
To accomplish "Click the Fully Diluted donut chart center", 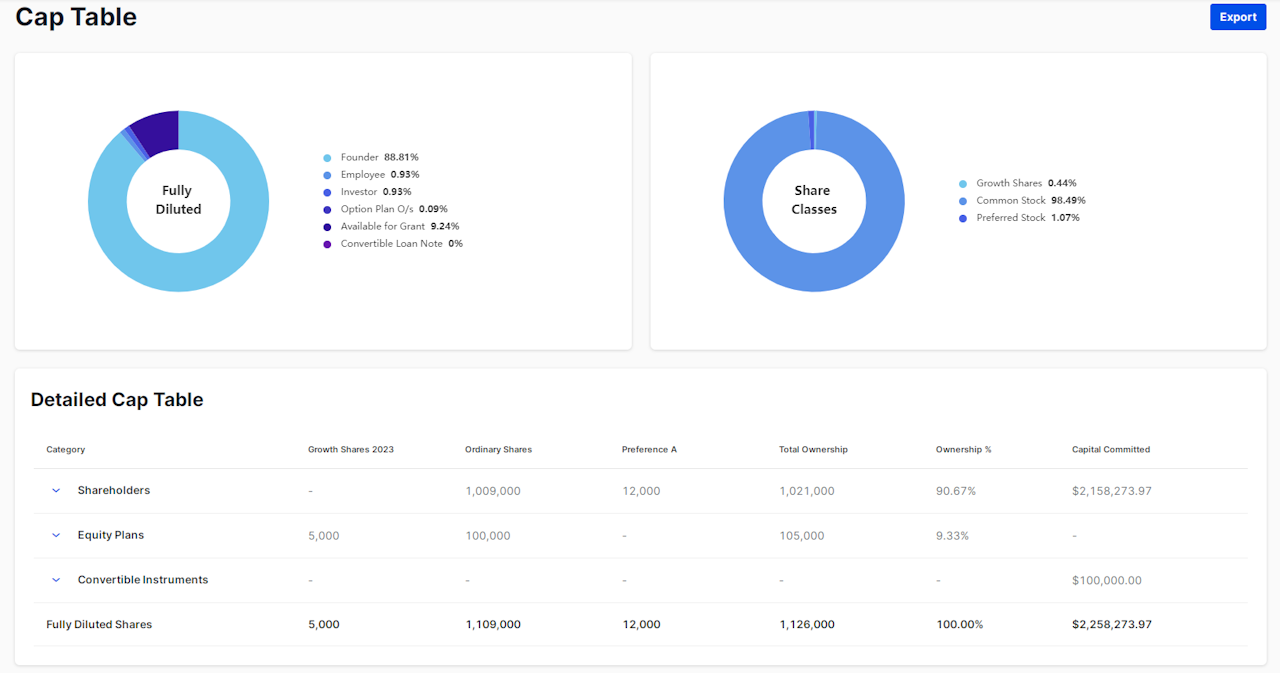I will tap(178, 201).
